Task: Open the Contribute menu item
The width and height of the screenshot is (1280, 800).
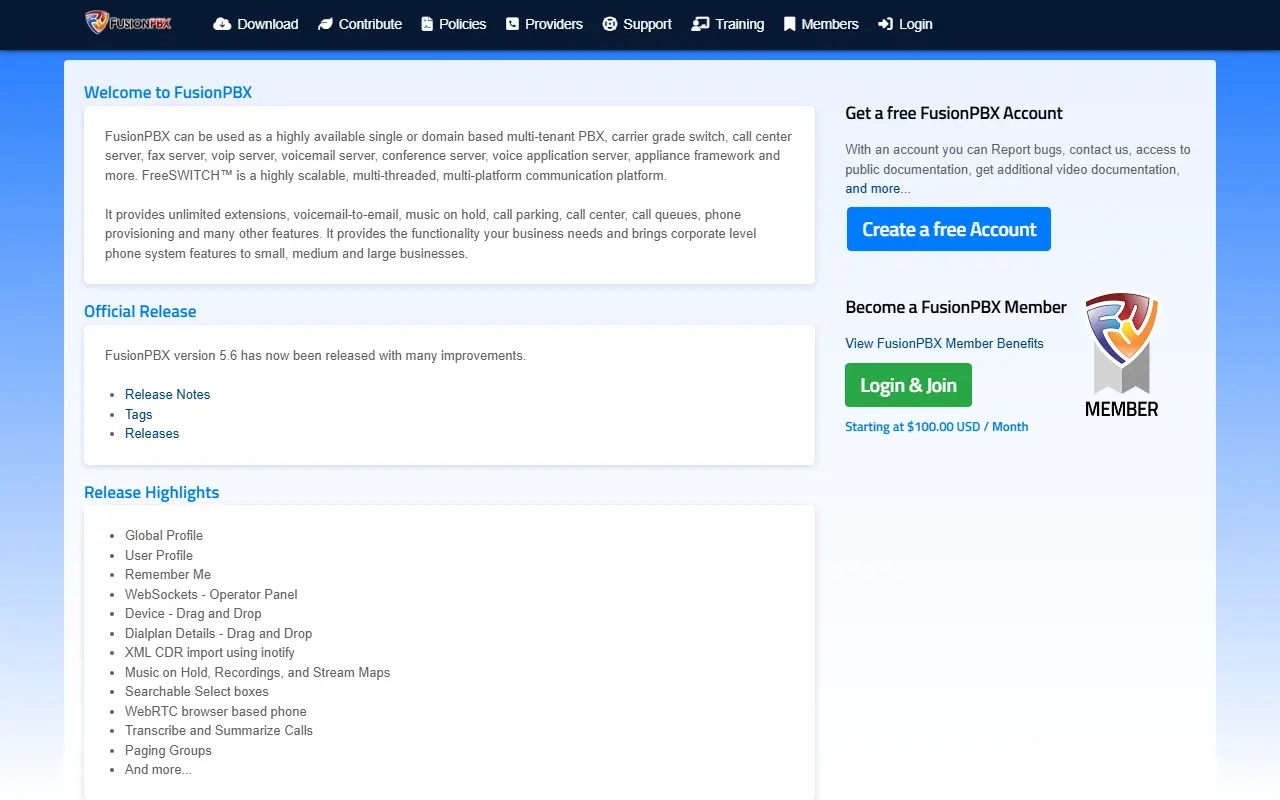Action: (x=360, y=24)
